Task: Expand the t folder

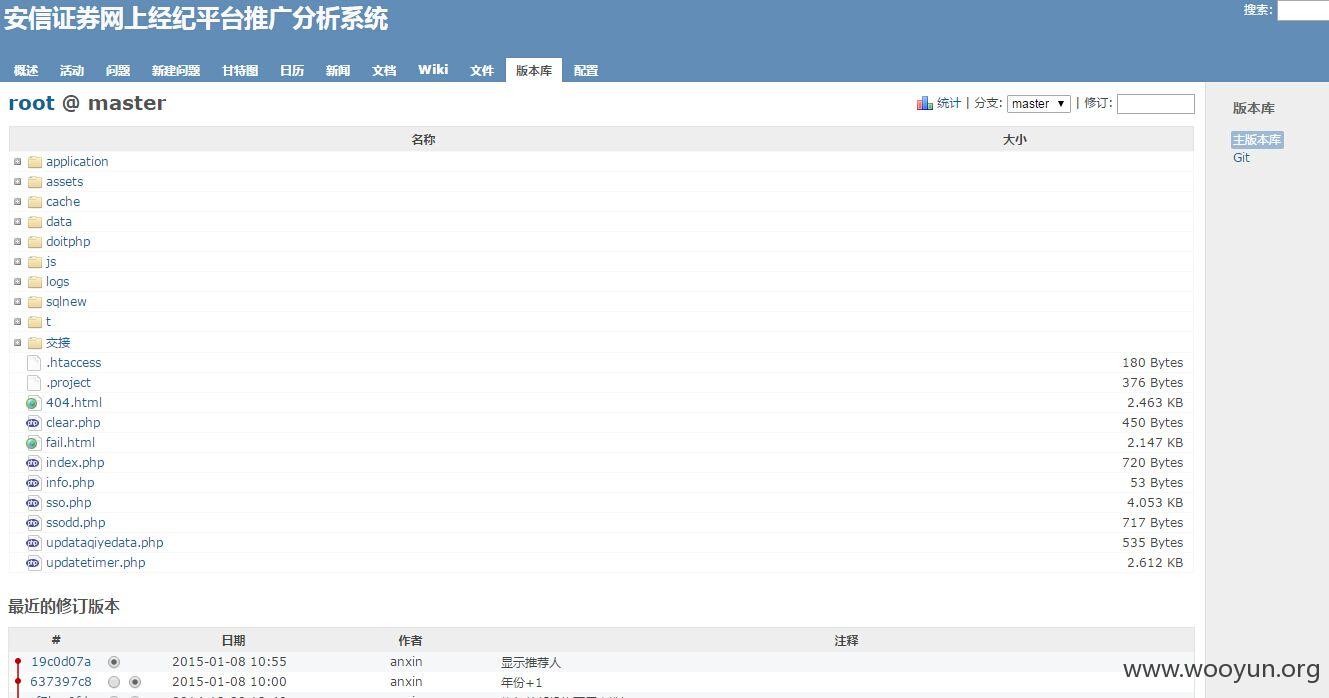Action: click(x=17, y=321)
